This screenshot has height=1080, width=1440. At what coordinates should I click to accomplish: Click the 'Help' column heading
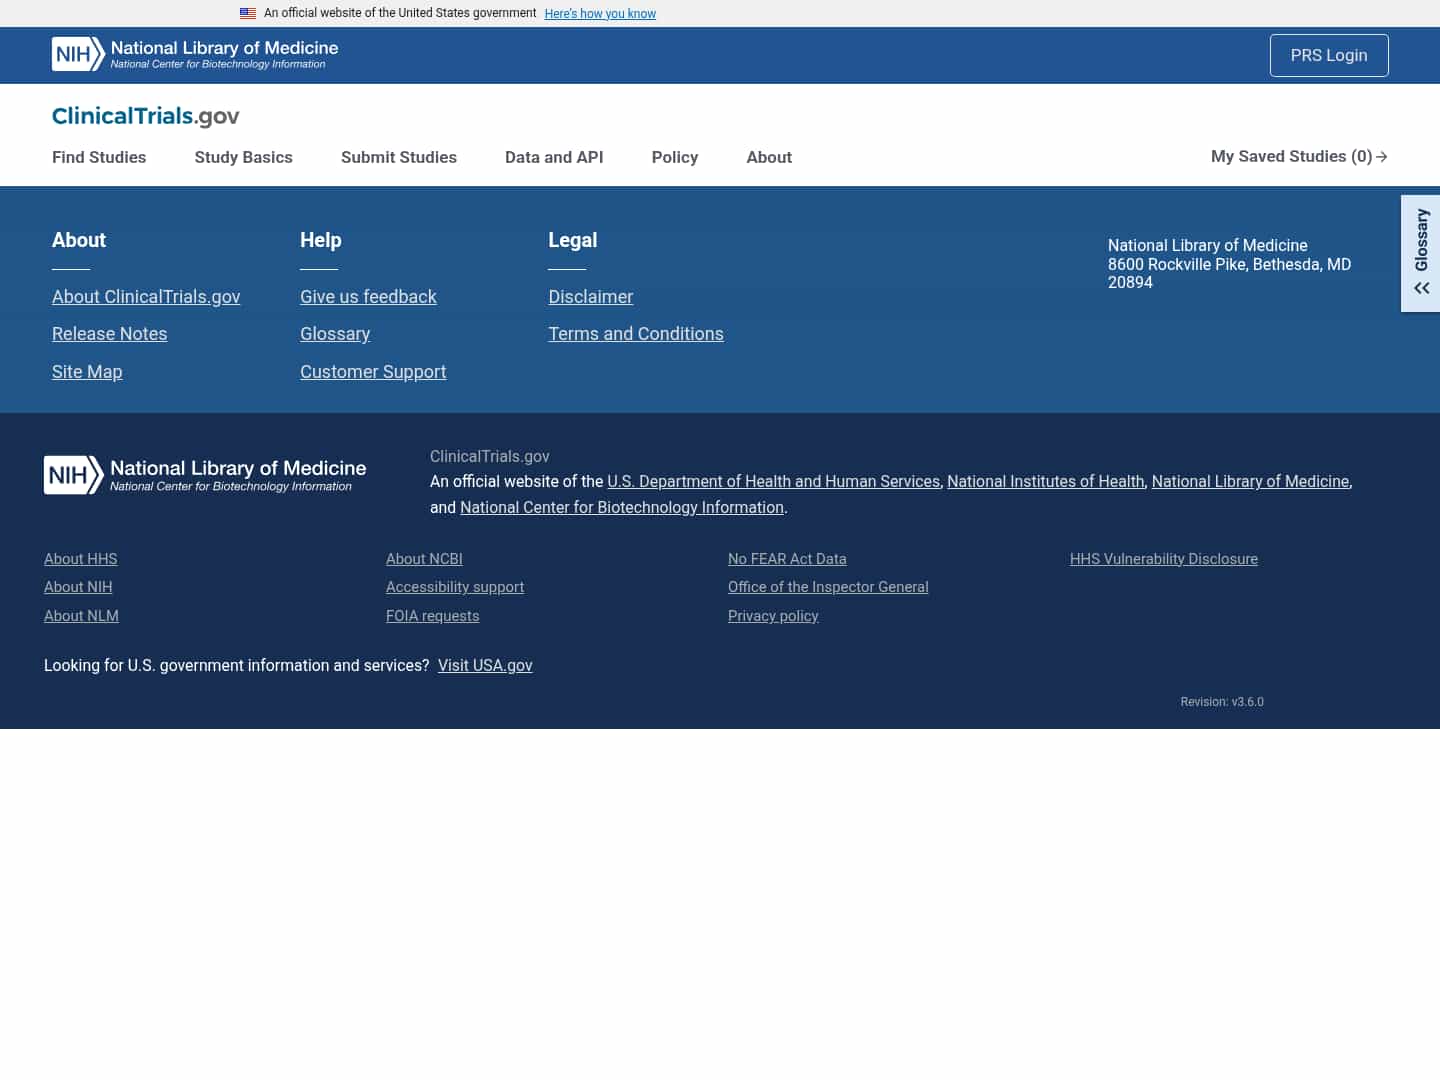321,240
